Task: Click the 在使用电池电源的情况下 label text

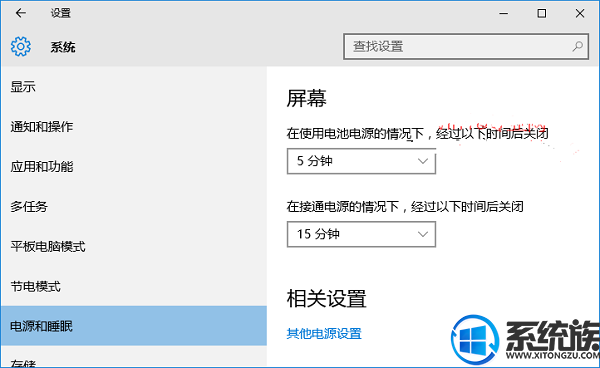Action: pos(355,134)
